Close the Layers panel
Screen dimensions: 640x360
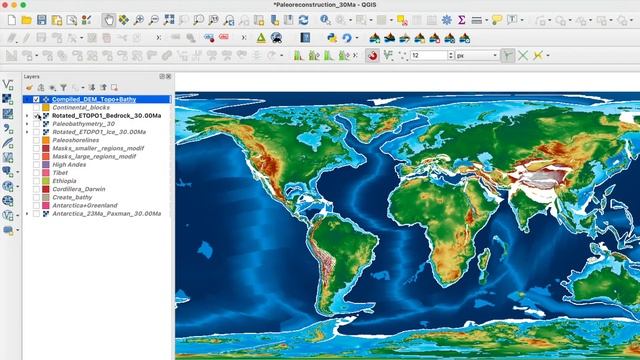pyautogui.click(x=169, y=76)
